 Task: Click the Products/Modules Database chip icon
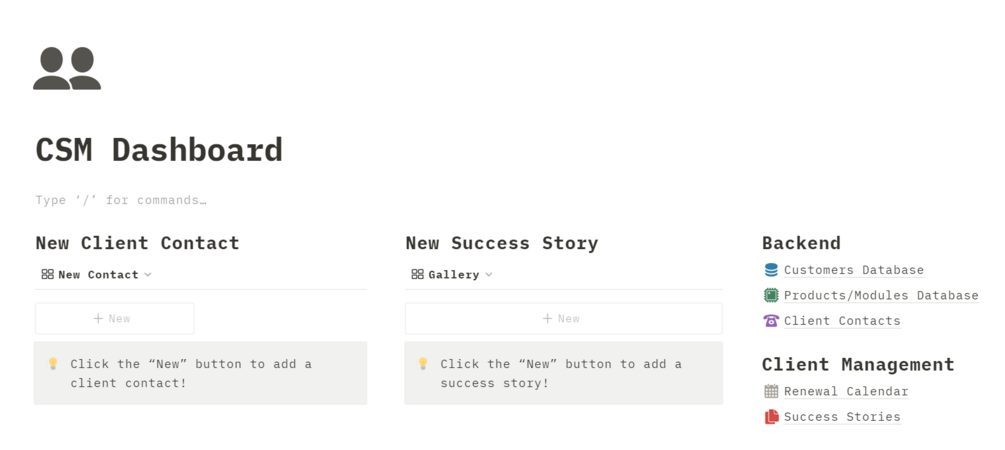(x=771, y=295)
